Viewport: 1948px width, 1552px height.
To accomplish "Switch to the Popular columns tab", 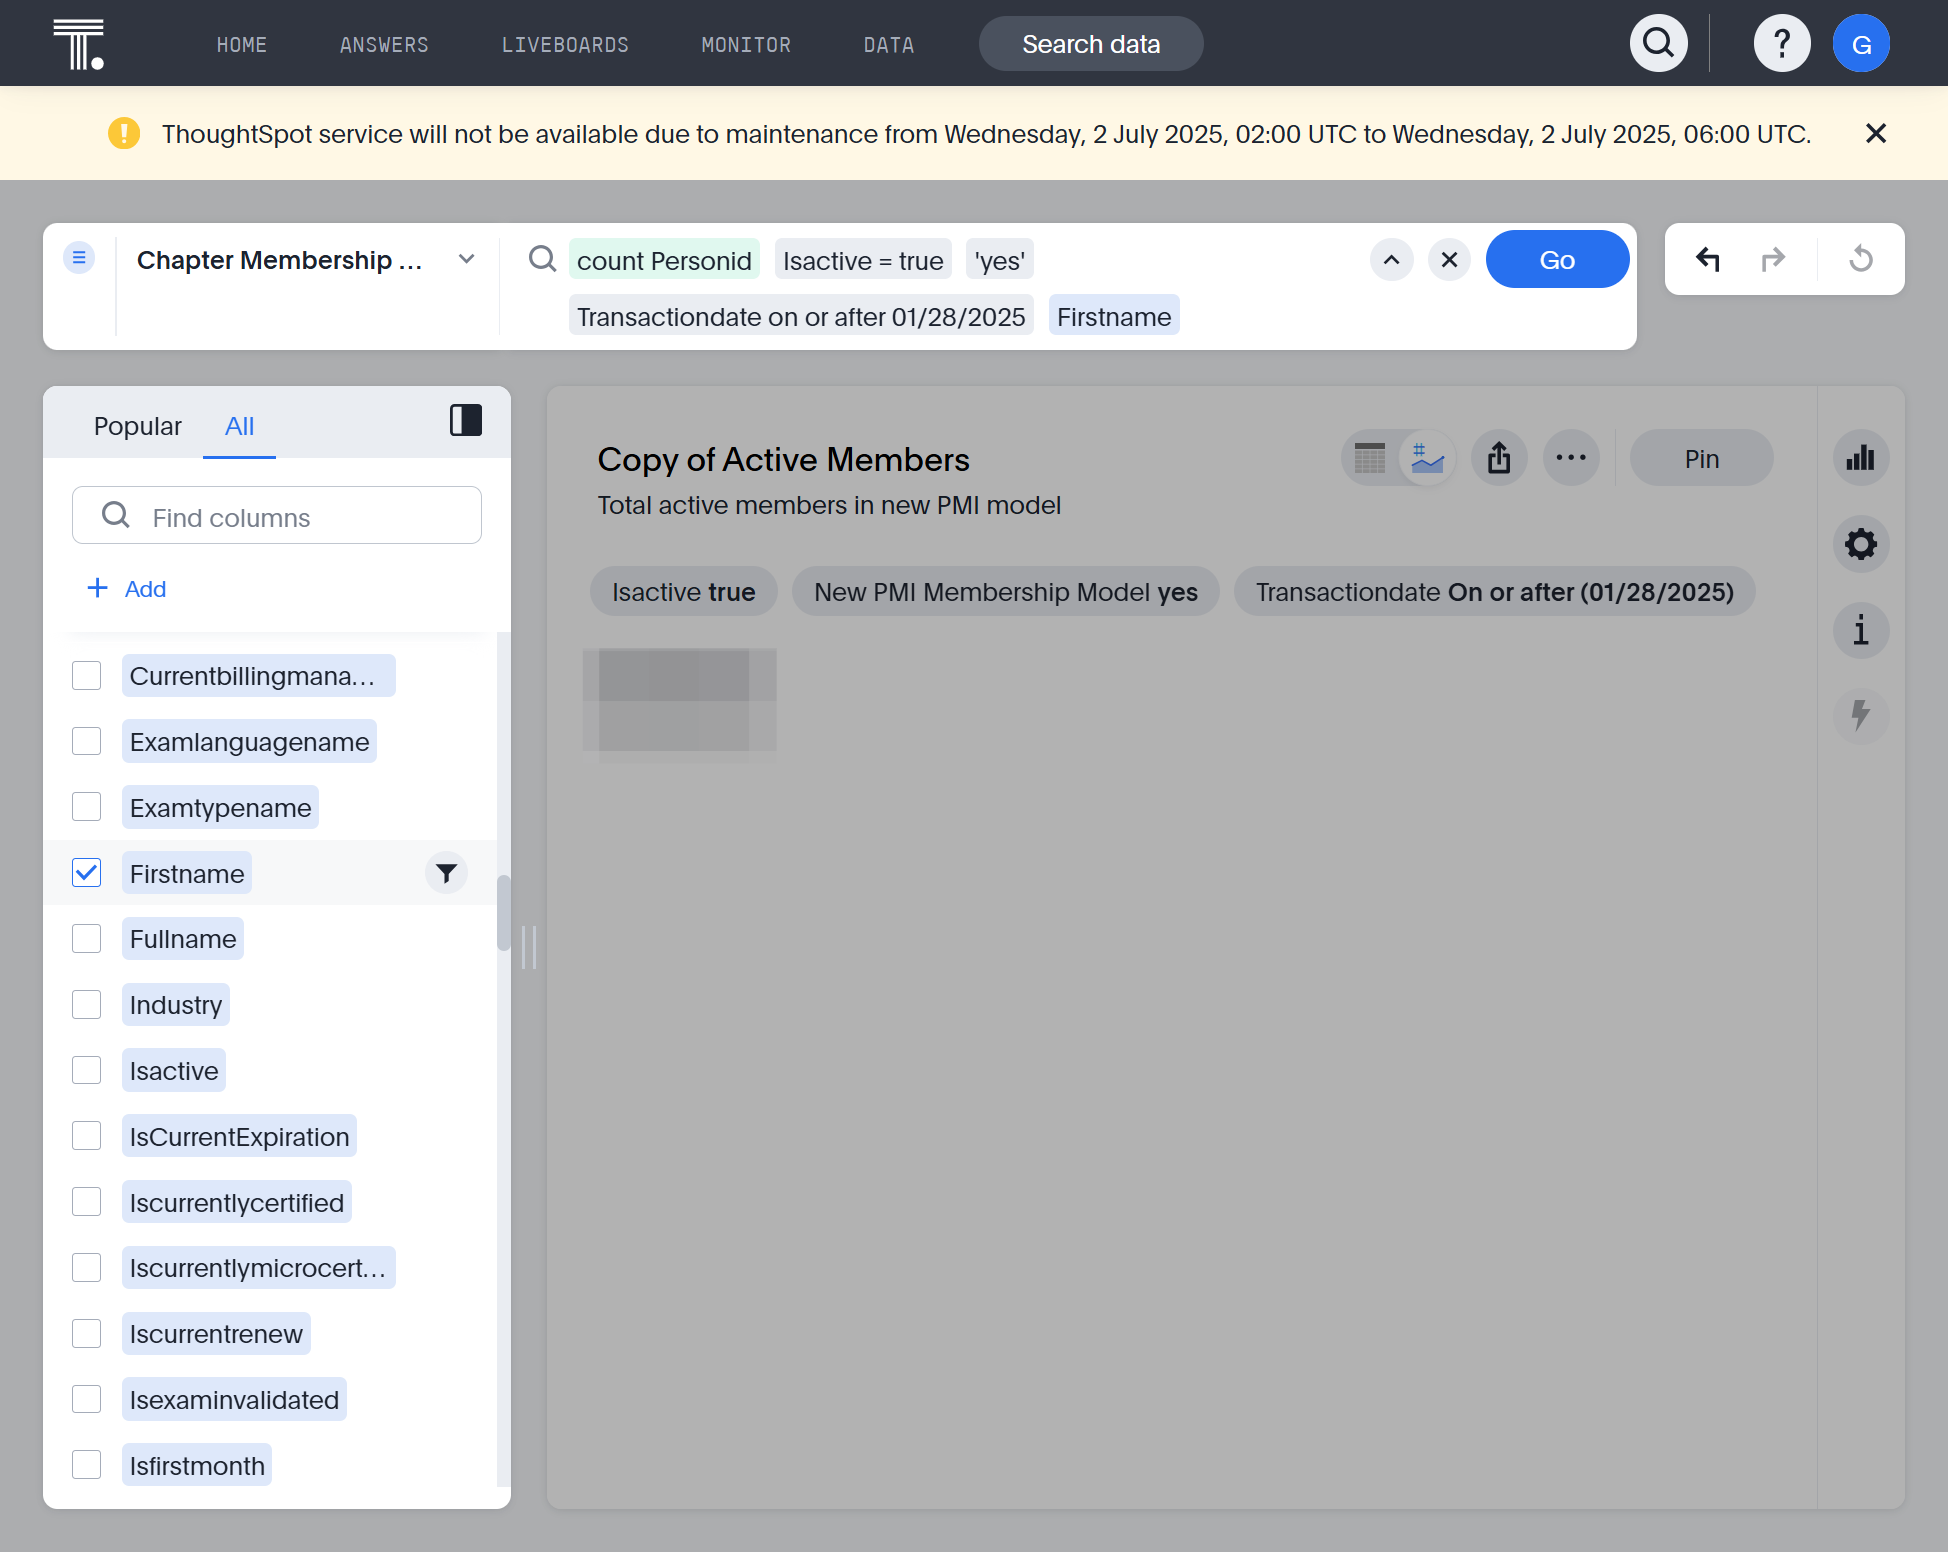I will (x=138, y=426).
